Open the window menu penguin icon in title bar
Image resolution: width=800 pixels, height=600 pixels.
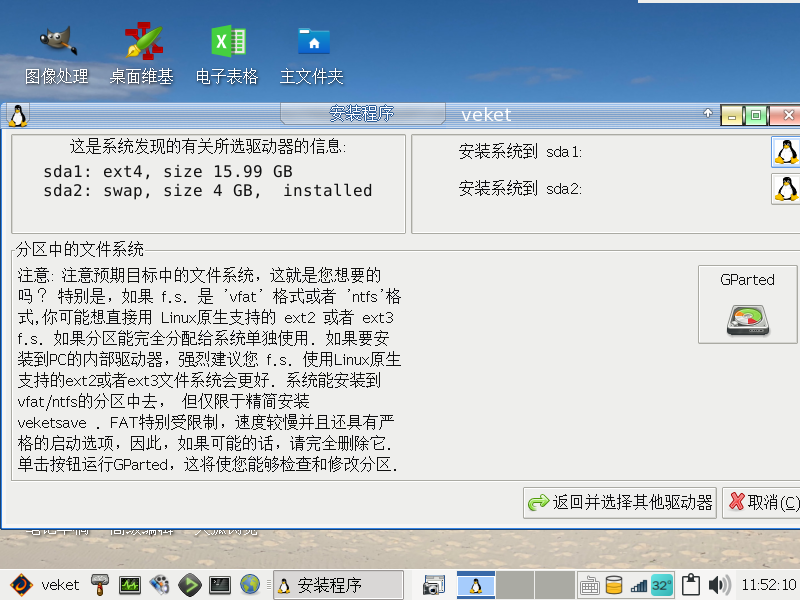tap(18, 115)
